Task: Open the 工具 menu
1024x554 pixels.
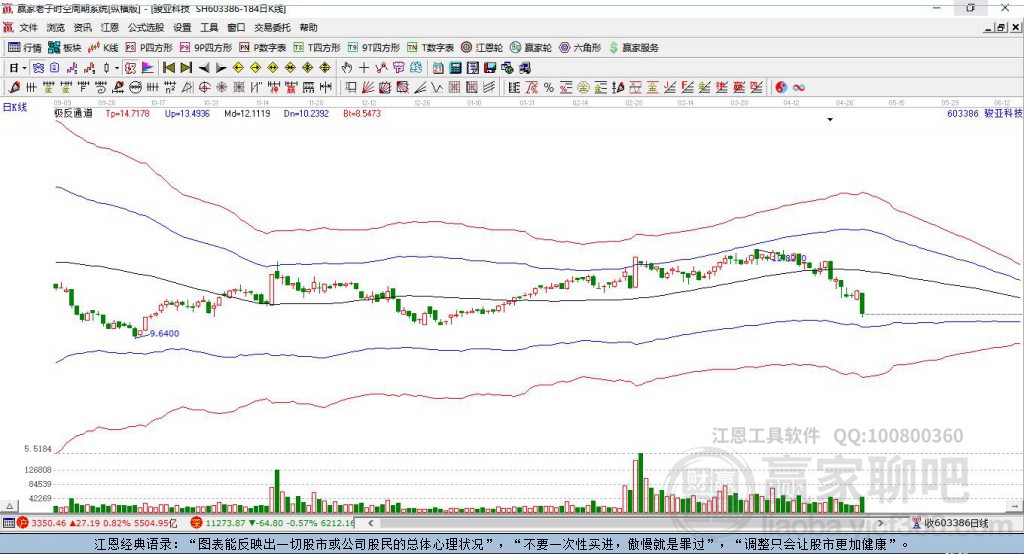Action: point(209,27)
